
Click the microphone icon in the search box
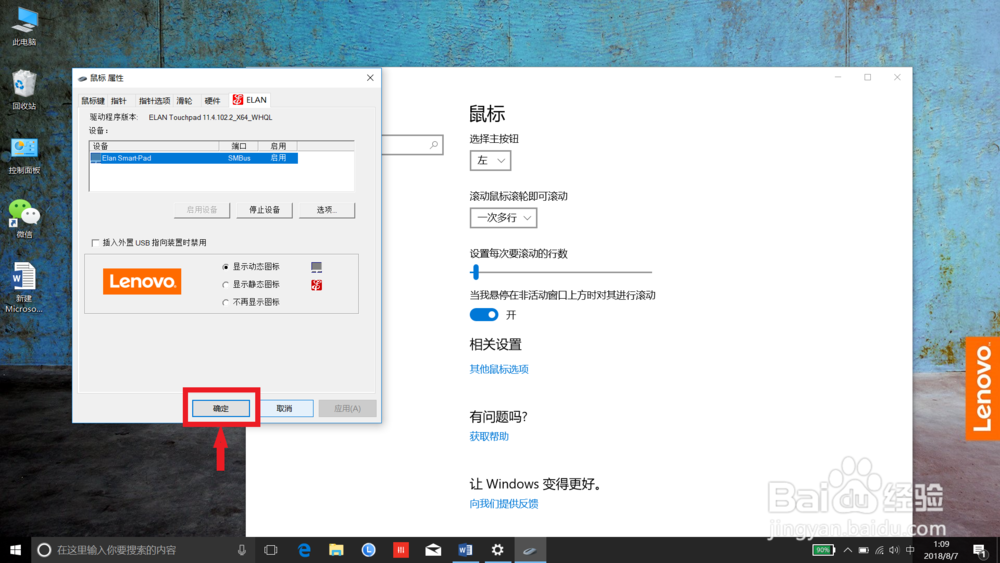(x=242, y=550)
